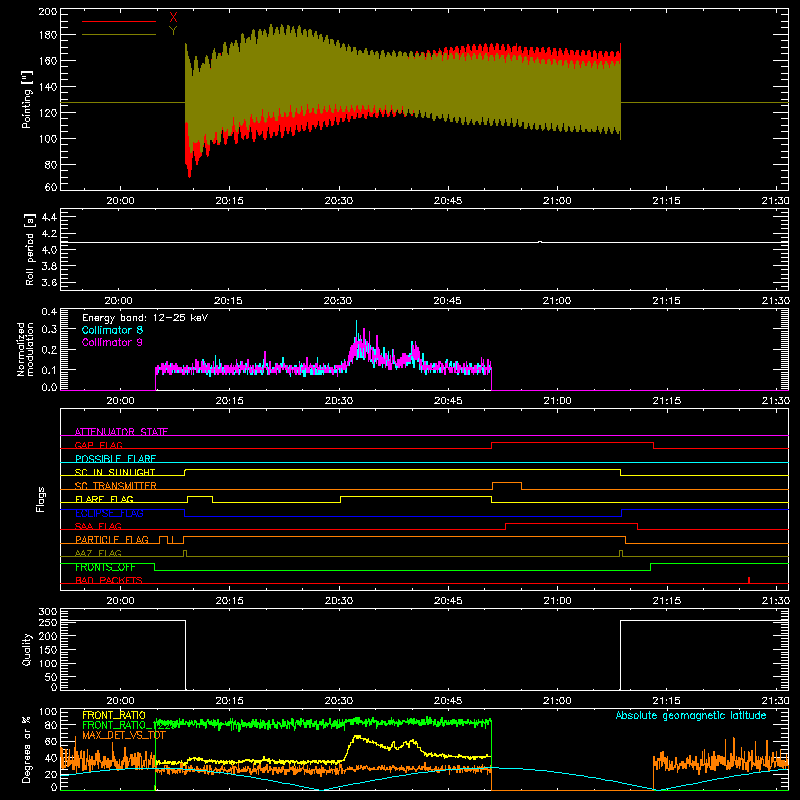The height and width of the screenshot is (800, 800).
Task: Click the 'Flags' vertical axis title
Action: 41,499
